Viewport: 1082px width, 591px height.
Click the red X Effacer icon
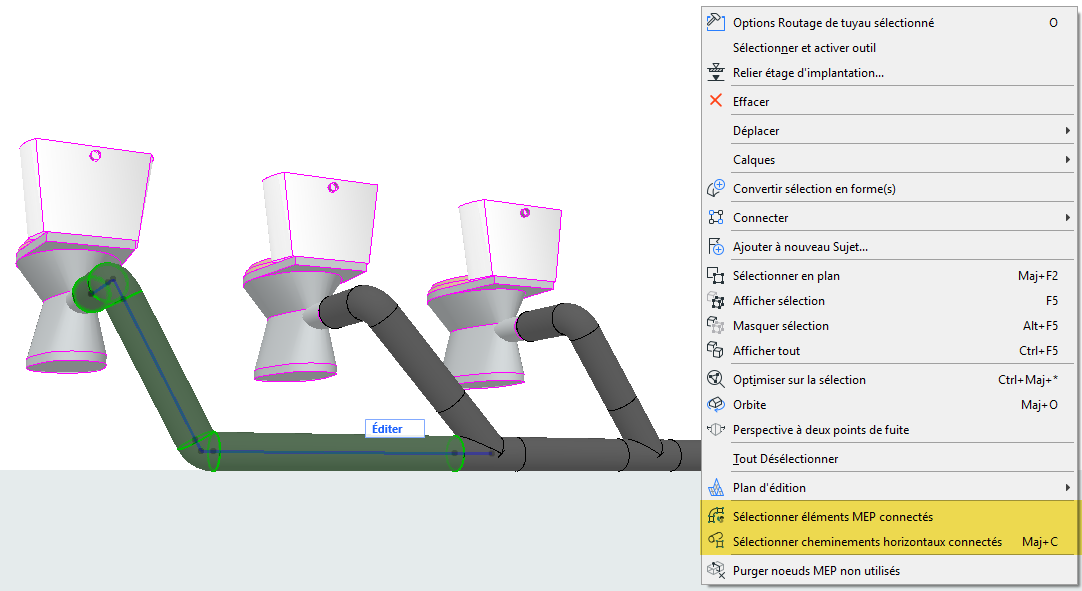pyautogui.click(x=716, y=101)
